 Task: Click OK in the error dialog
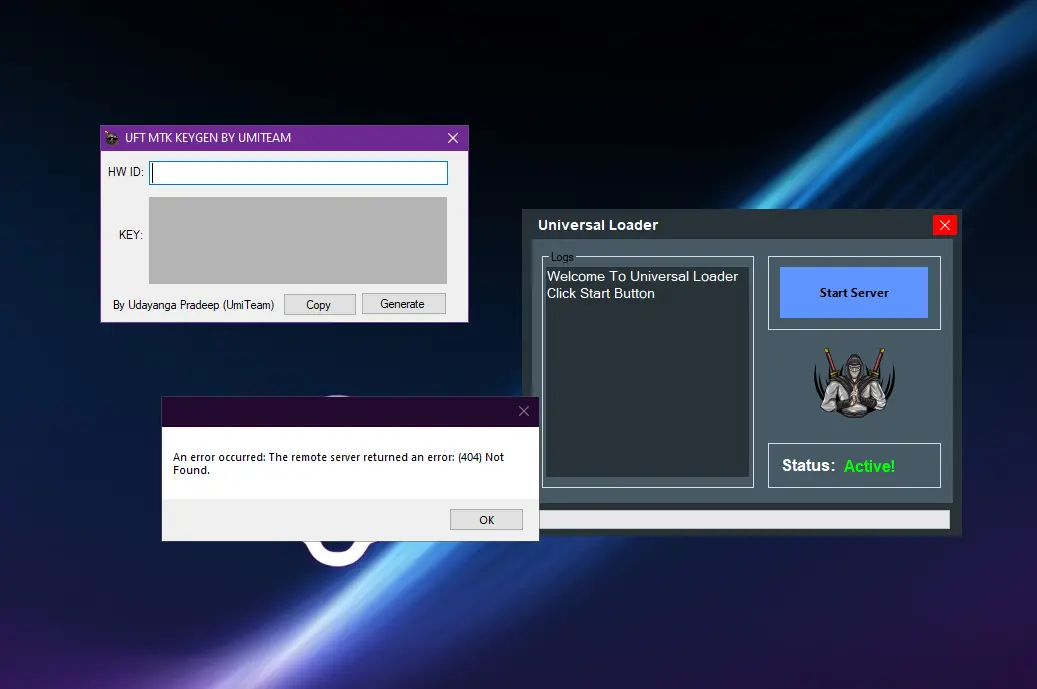[486, 520]
